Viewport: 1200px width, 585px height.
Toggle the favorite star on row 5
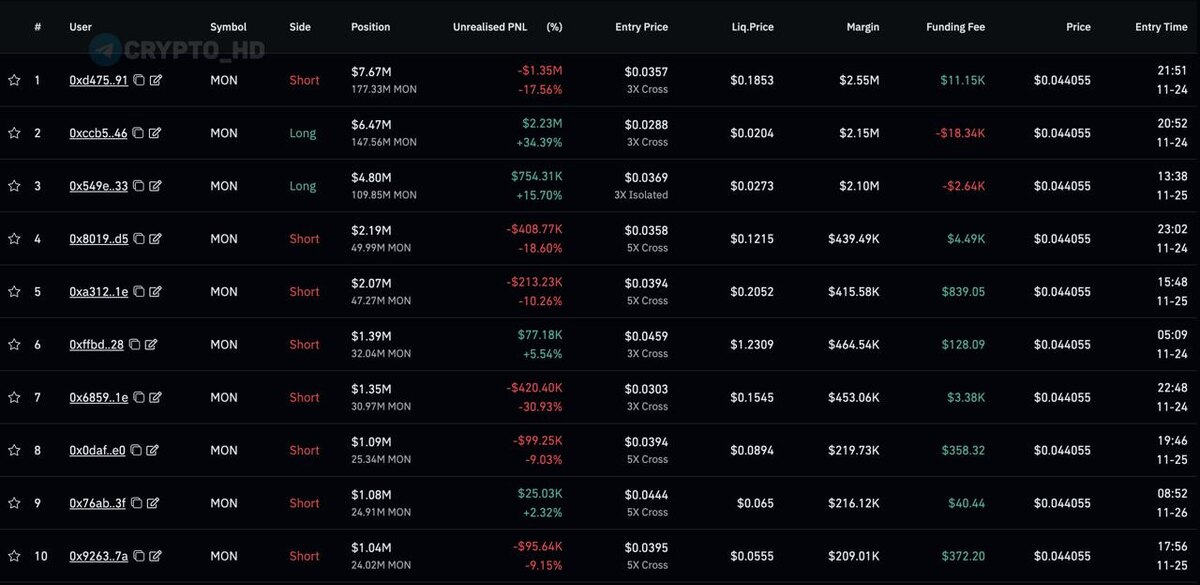(x=14, y=292)
